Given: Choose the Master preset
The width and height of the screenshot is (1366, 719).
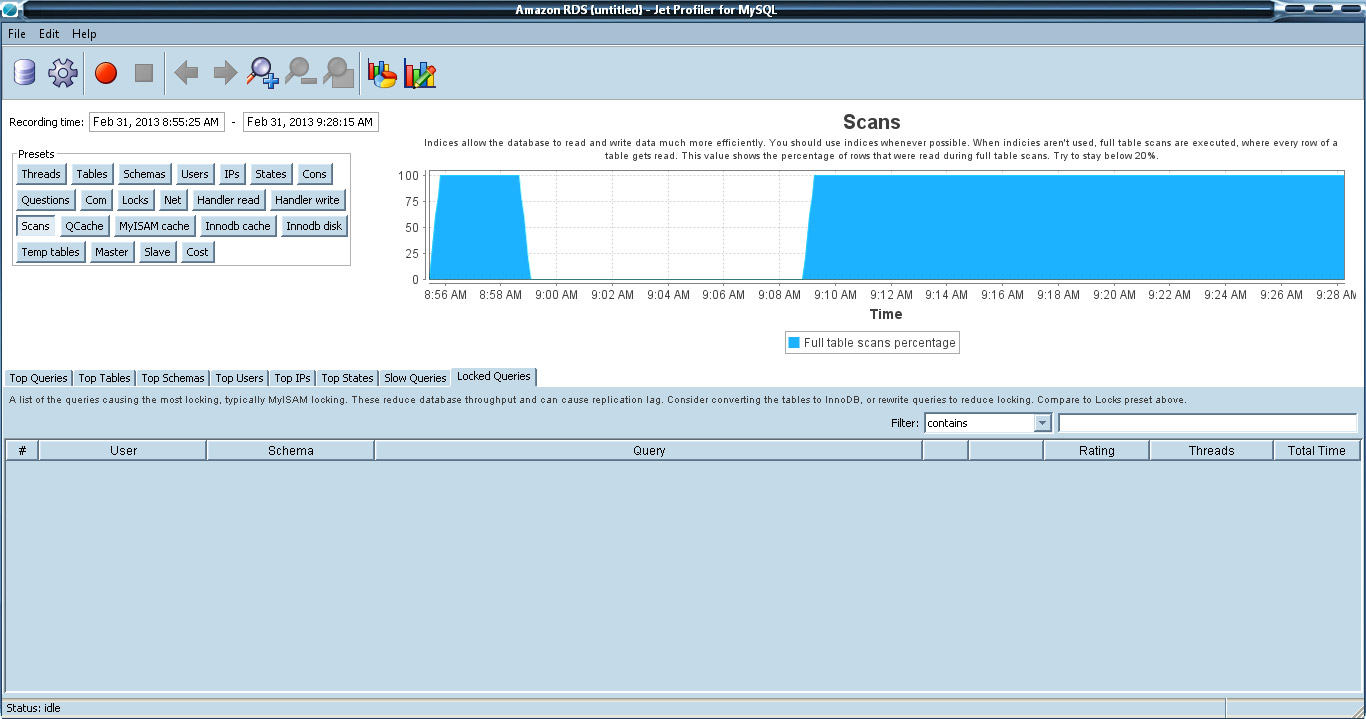Looking at the screenshot, I should [112, 252].
